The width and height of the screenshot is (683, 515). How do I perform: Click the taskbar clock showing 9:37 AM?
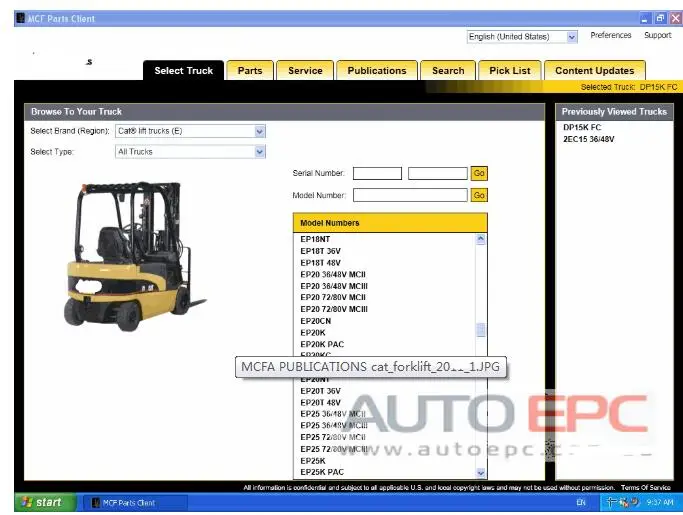[660, 503]
